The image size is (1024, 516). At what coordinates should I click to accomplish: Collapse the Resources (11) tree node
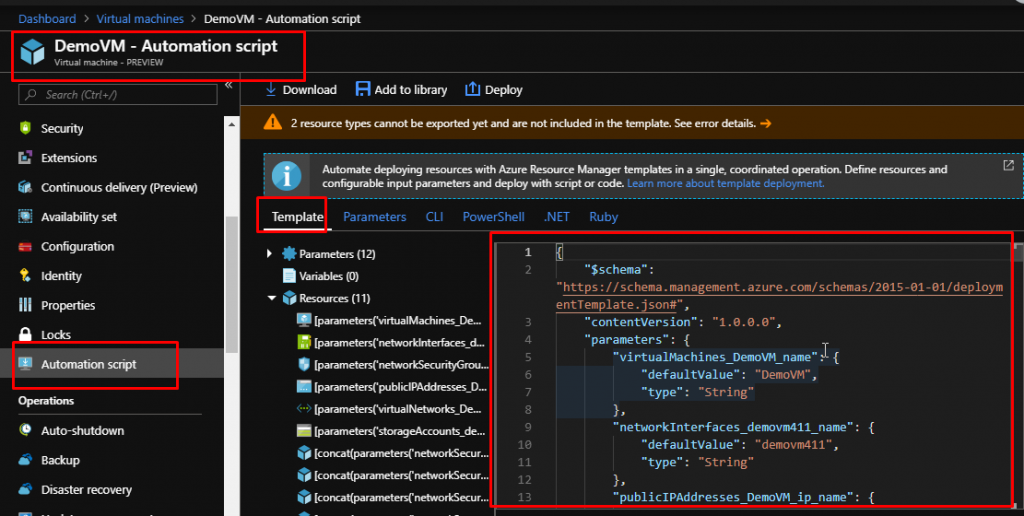pyautogui.click(x=272, y=298)
